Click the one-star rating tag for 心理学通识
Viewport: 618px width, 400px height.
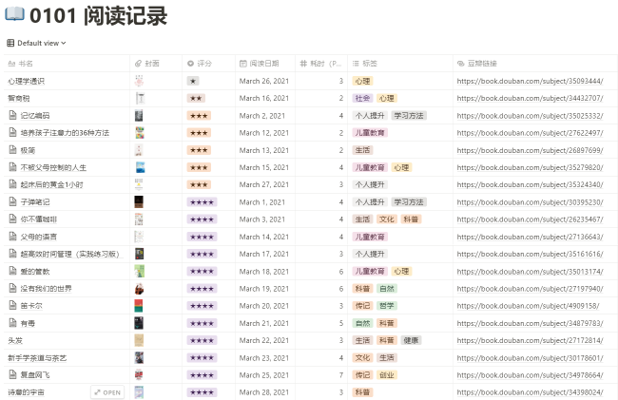(193, 81)
